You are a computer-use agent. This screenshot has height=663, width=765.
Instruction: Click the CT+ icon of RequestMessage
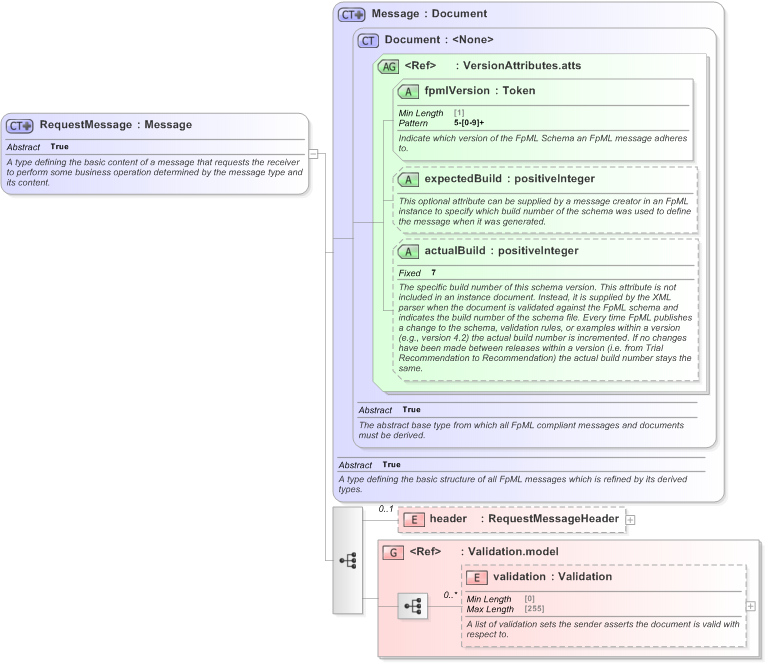click(20, 126)
